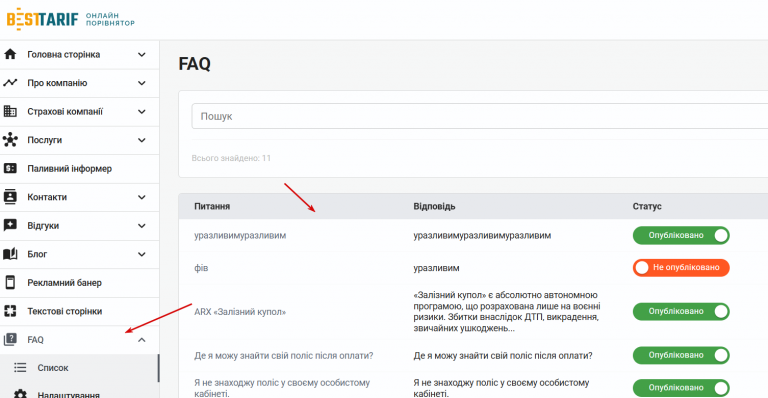
Task: Expand Відгуки chevron
Action: 142,226
